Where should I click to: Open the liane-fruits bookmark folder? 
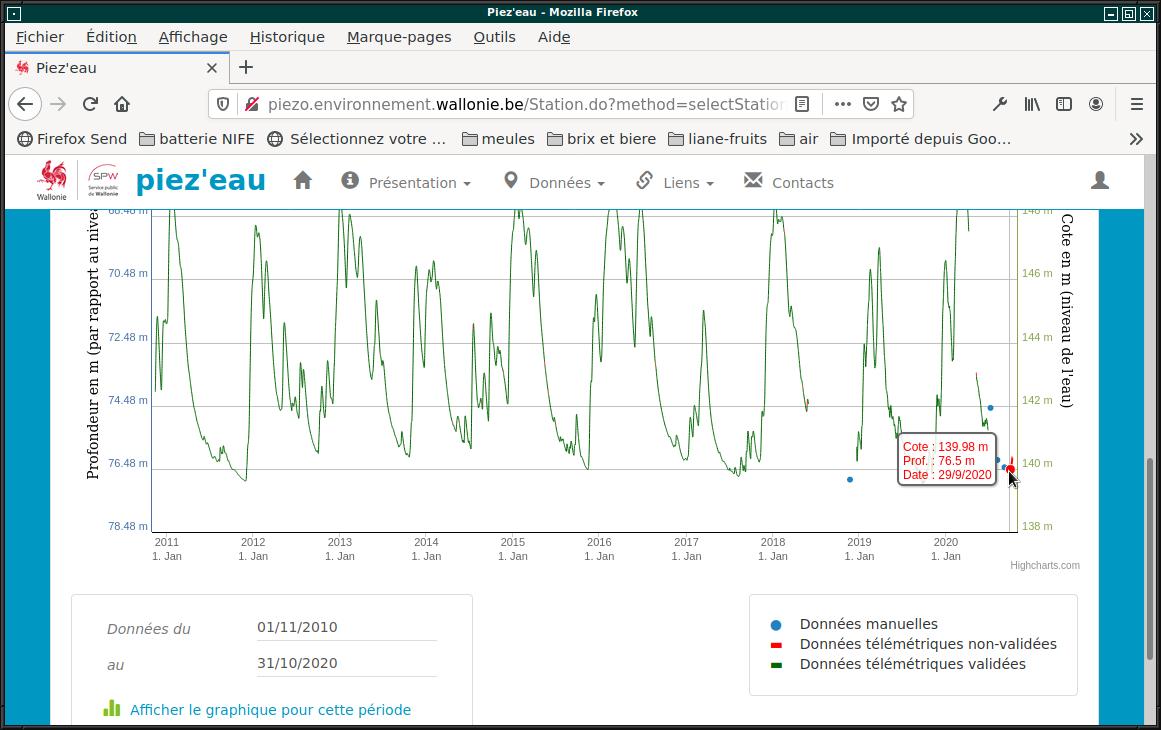coord(717,139)
